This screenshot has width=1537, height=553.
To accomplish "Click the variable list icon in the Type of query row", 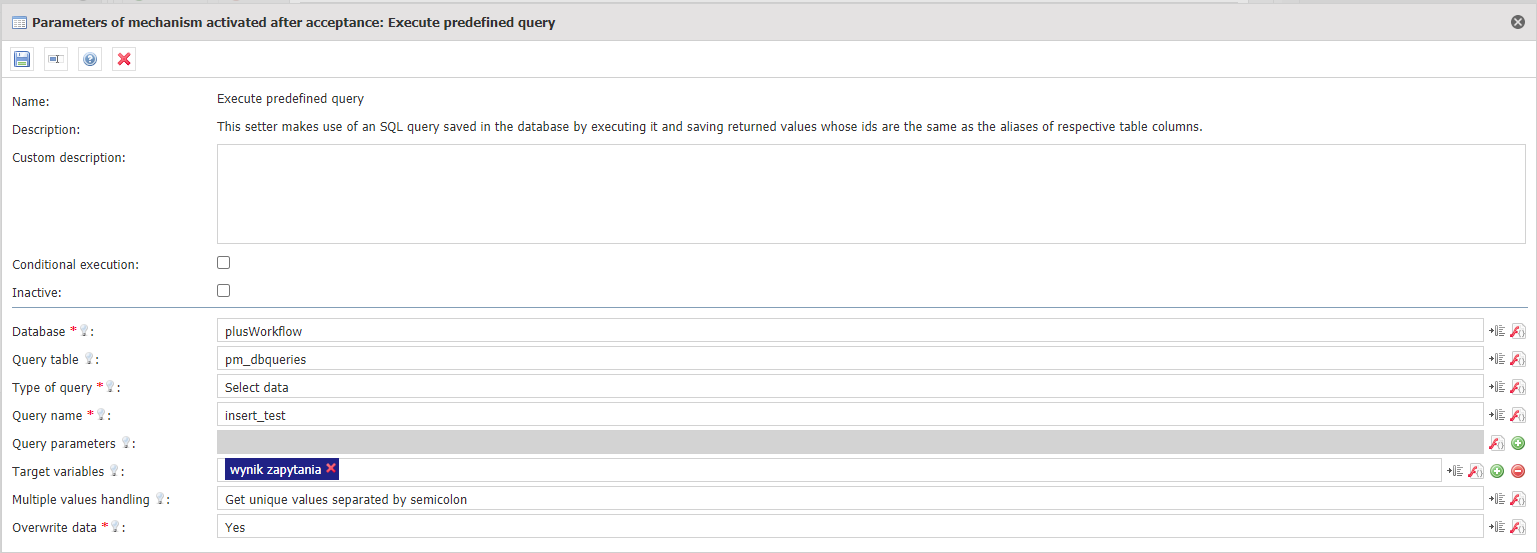I will point(1497,387).
